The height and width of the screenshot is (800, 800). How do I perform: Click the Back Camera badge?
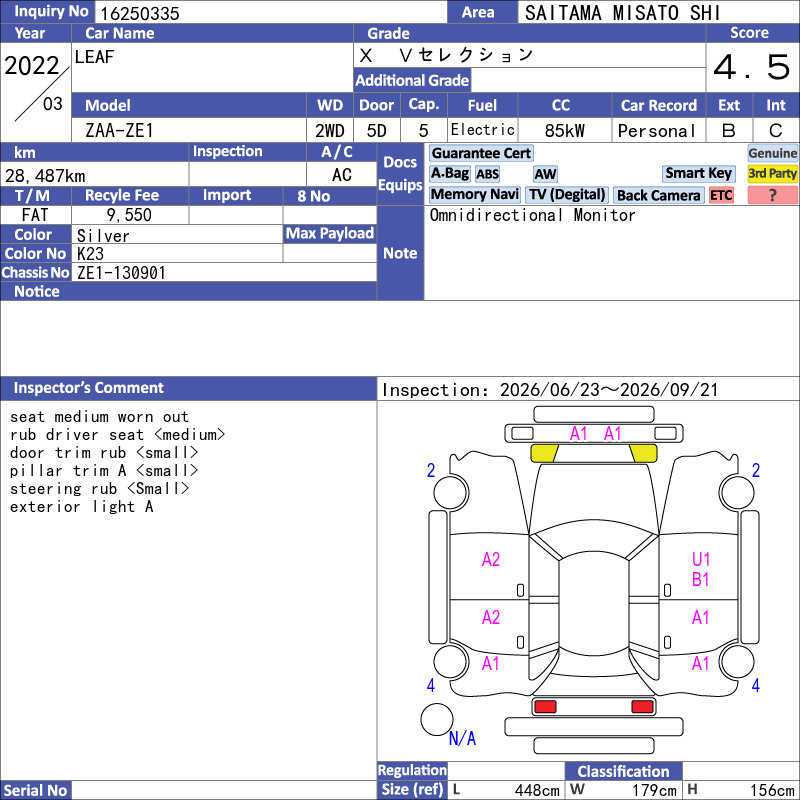[658, 195]
